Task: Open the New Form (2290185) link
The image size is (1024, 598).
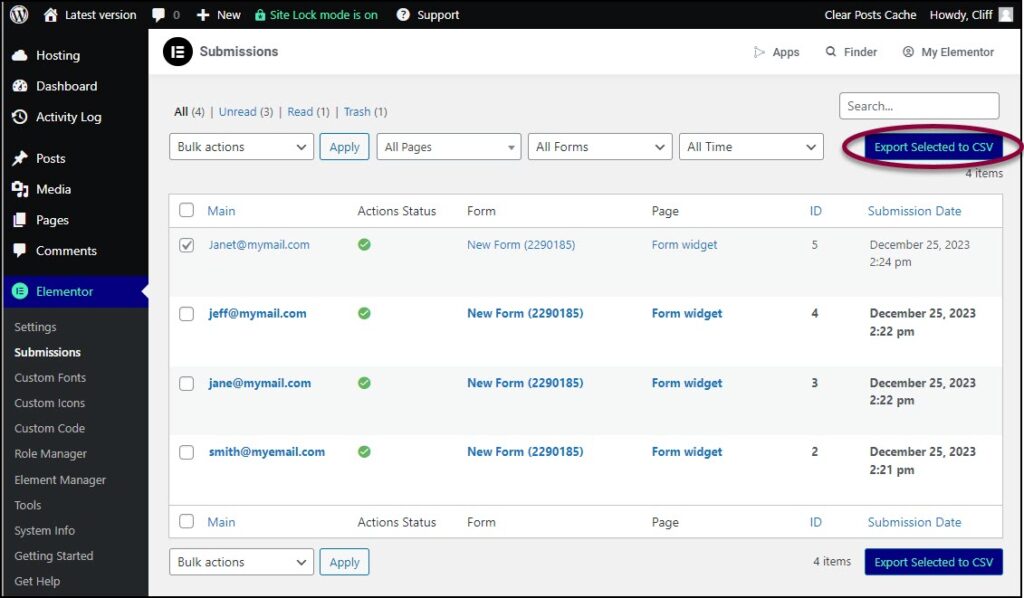Action: [x=521, y=244]
